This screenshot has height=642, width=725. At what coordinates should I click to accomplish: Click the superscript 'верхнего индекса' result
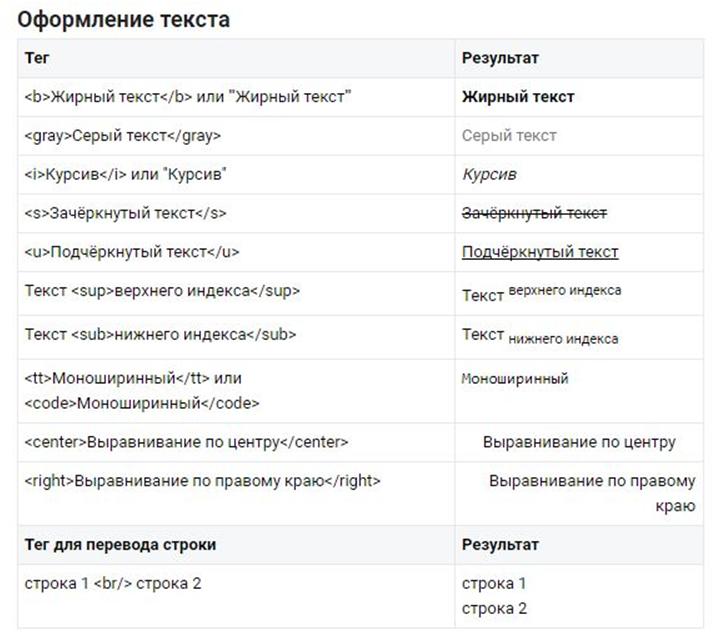point(565,290)
